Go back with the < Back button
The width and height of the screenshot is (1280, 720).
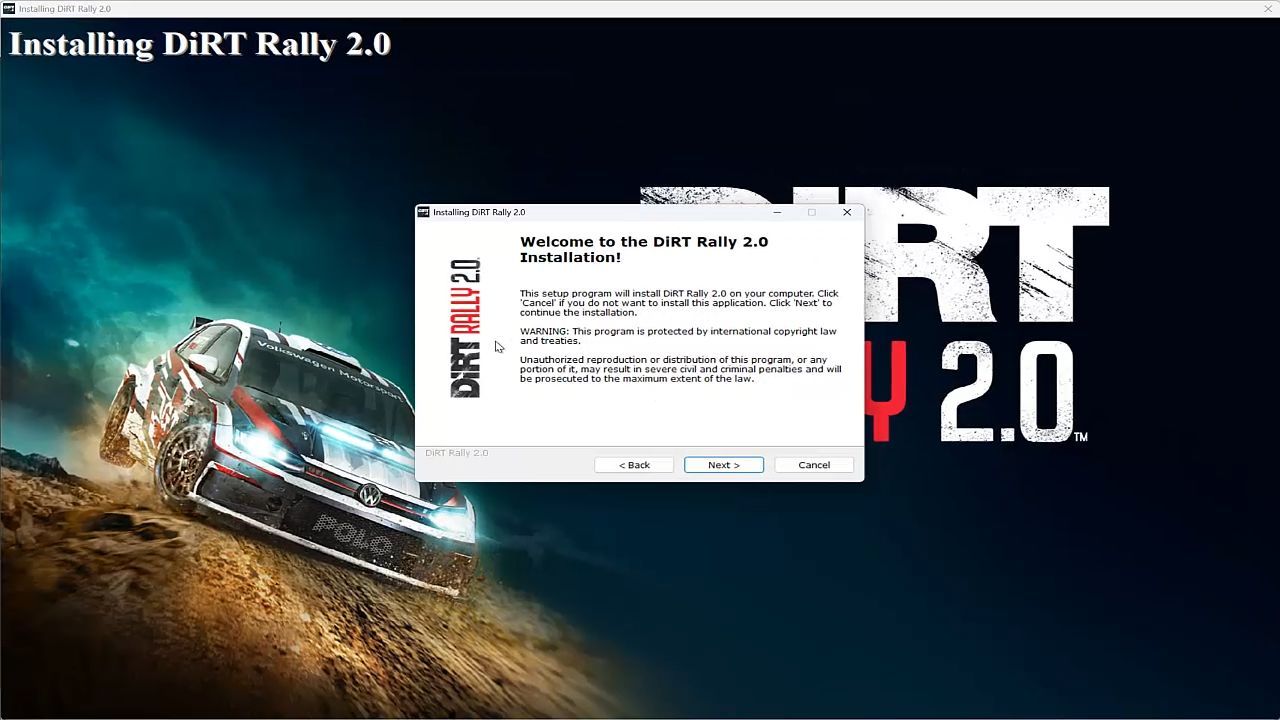[634, 465]
